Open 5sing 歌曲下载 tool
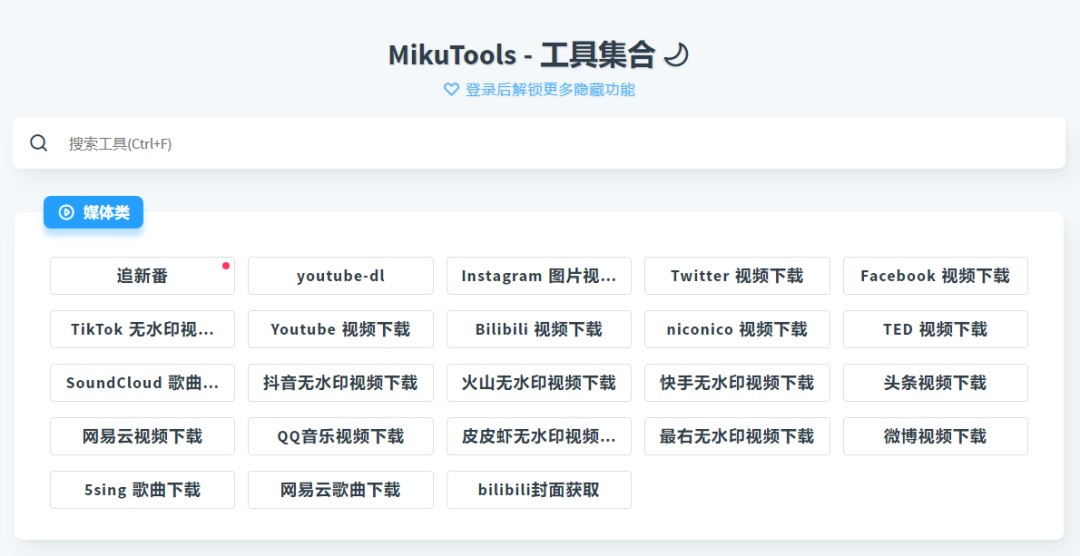Screen dimensions: 1080x556 (142, 490)
